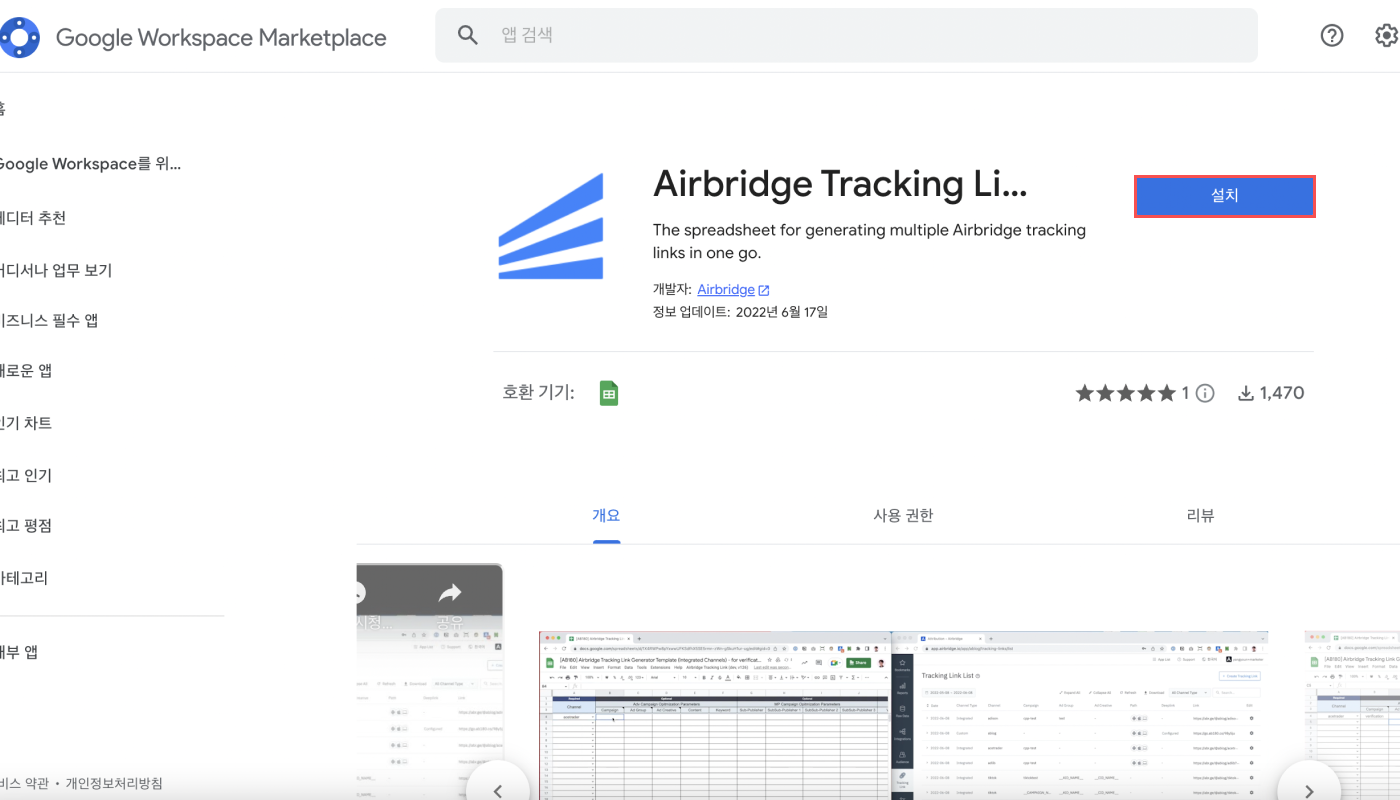Click the Airbridge app logo

coord(551,225)
